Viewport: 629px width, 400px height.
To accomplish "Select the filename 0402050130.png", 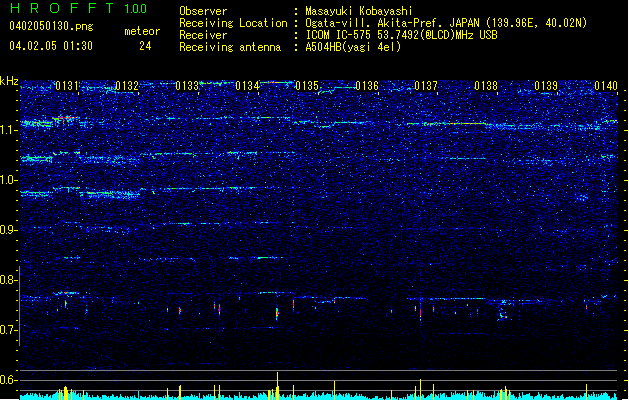I will (51, 26).
